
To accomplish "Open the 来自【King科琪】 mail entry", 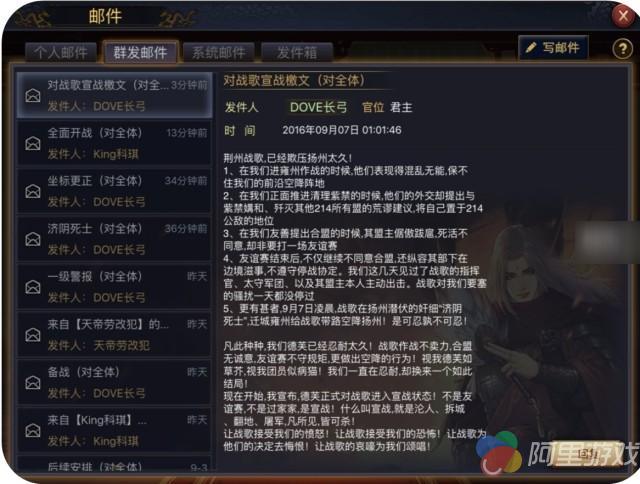I will (114, 430).
